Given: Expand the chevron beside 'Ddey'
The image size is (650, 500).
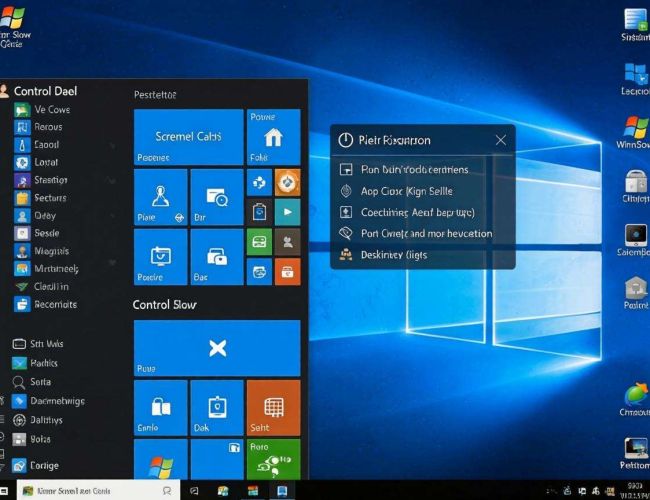Looking at the screenshot, I should click(112, 216).
